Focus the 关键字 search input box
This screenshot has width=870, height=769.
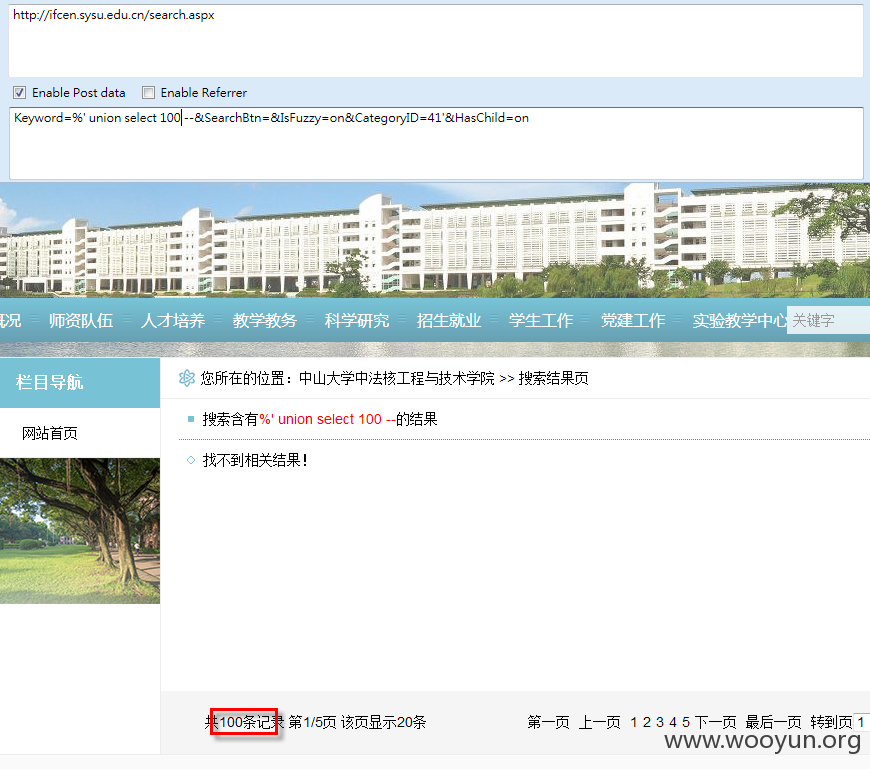coord(828,320)
